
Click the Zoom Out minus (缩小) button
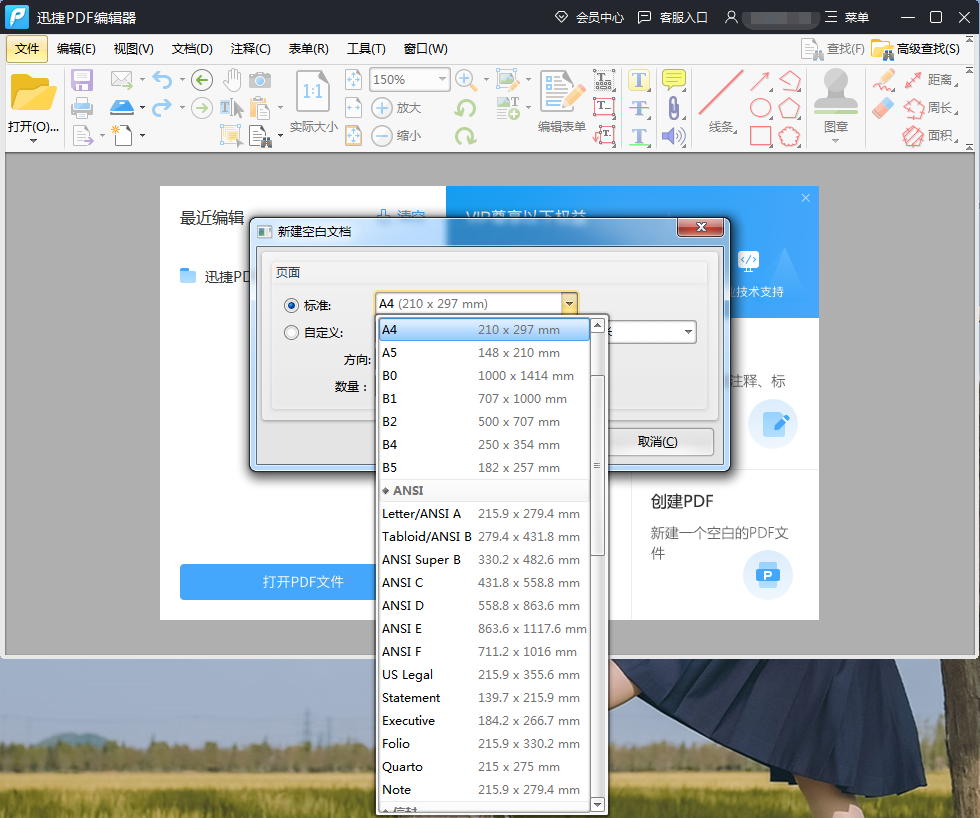coord(395,136)
